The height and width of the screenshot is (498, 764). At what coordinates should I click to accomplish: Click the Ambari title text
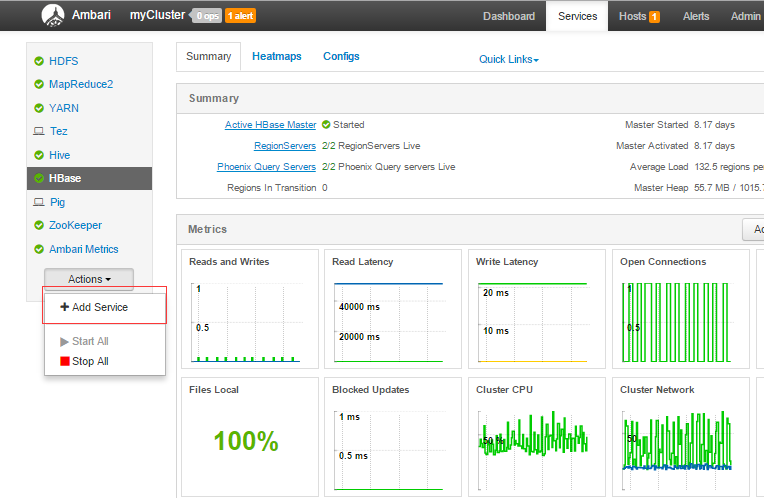91,15
